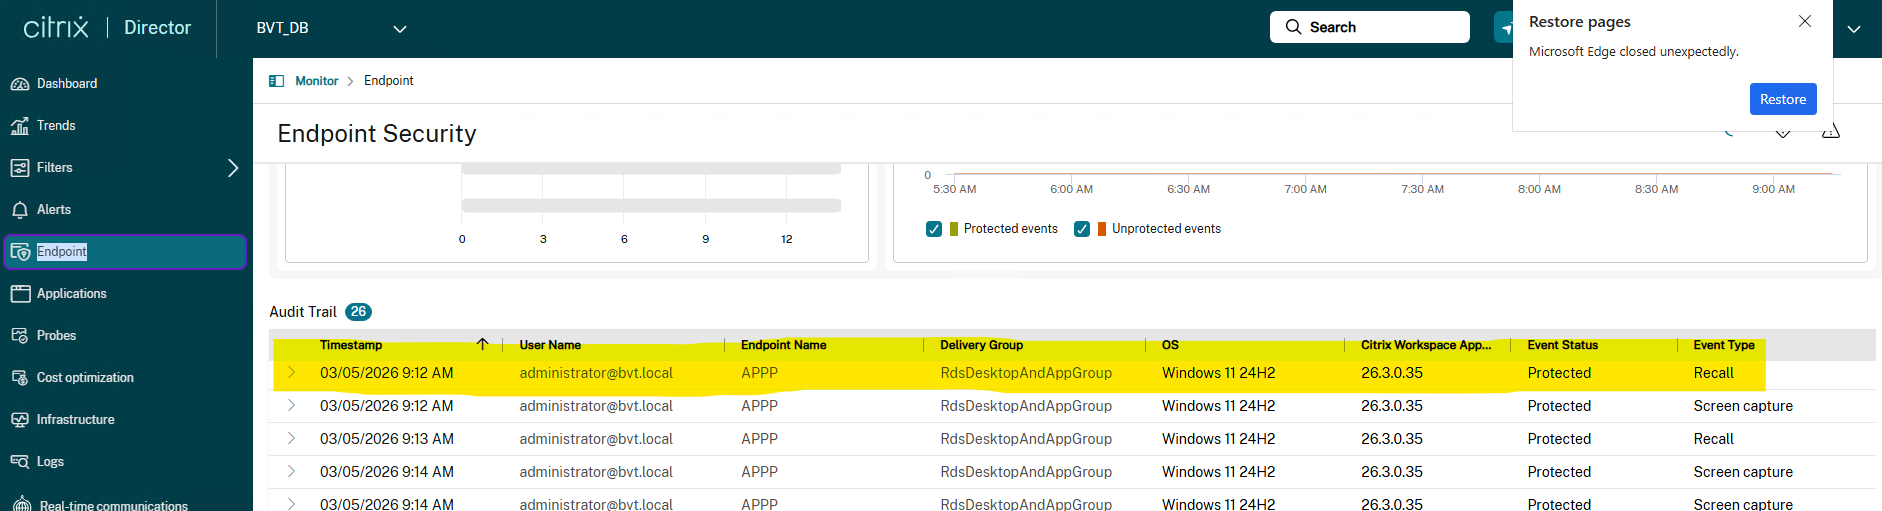Sort by the Delivery Group column header
This screenshot has width=1882, height=511.
[981, 345]
